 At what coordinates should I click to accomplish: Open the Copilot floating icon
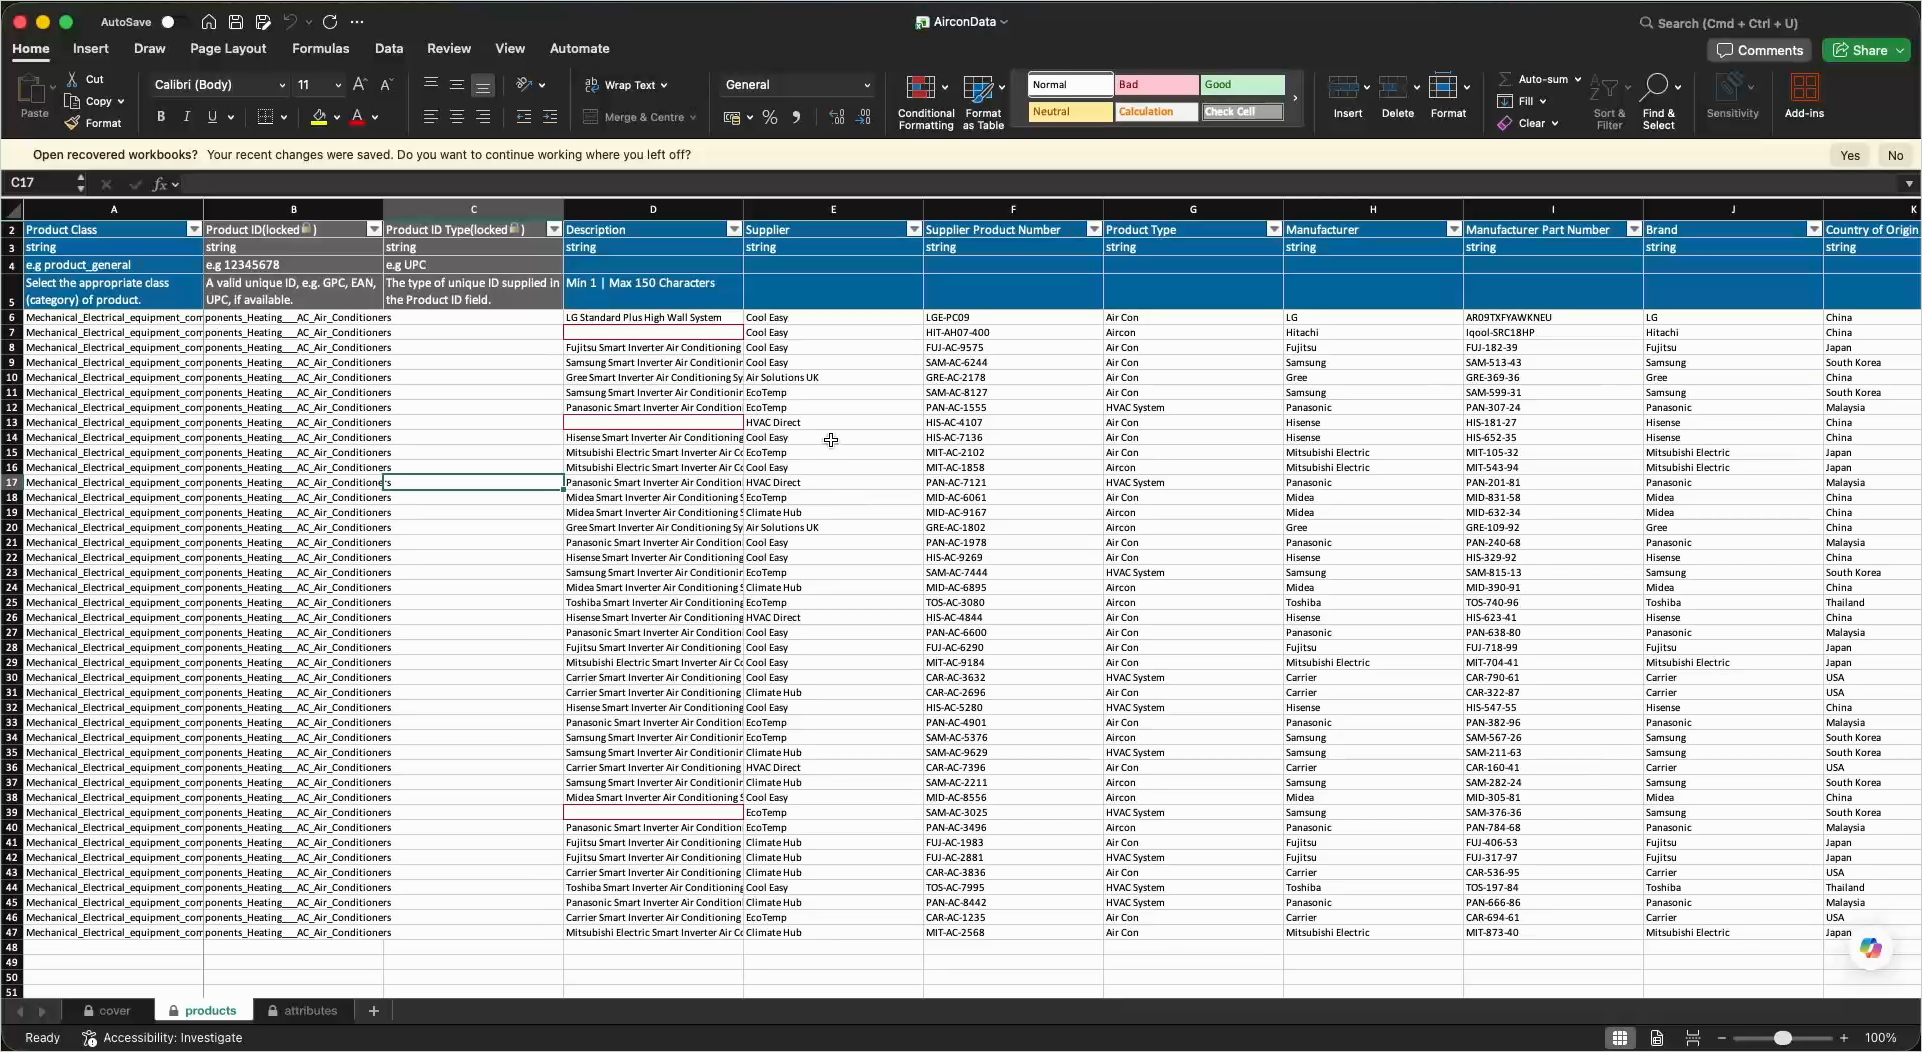point(1870,948)
